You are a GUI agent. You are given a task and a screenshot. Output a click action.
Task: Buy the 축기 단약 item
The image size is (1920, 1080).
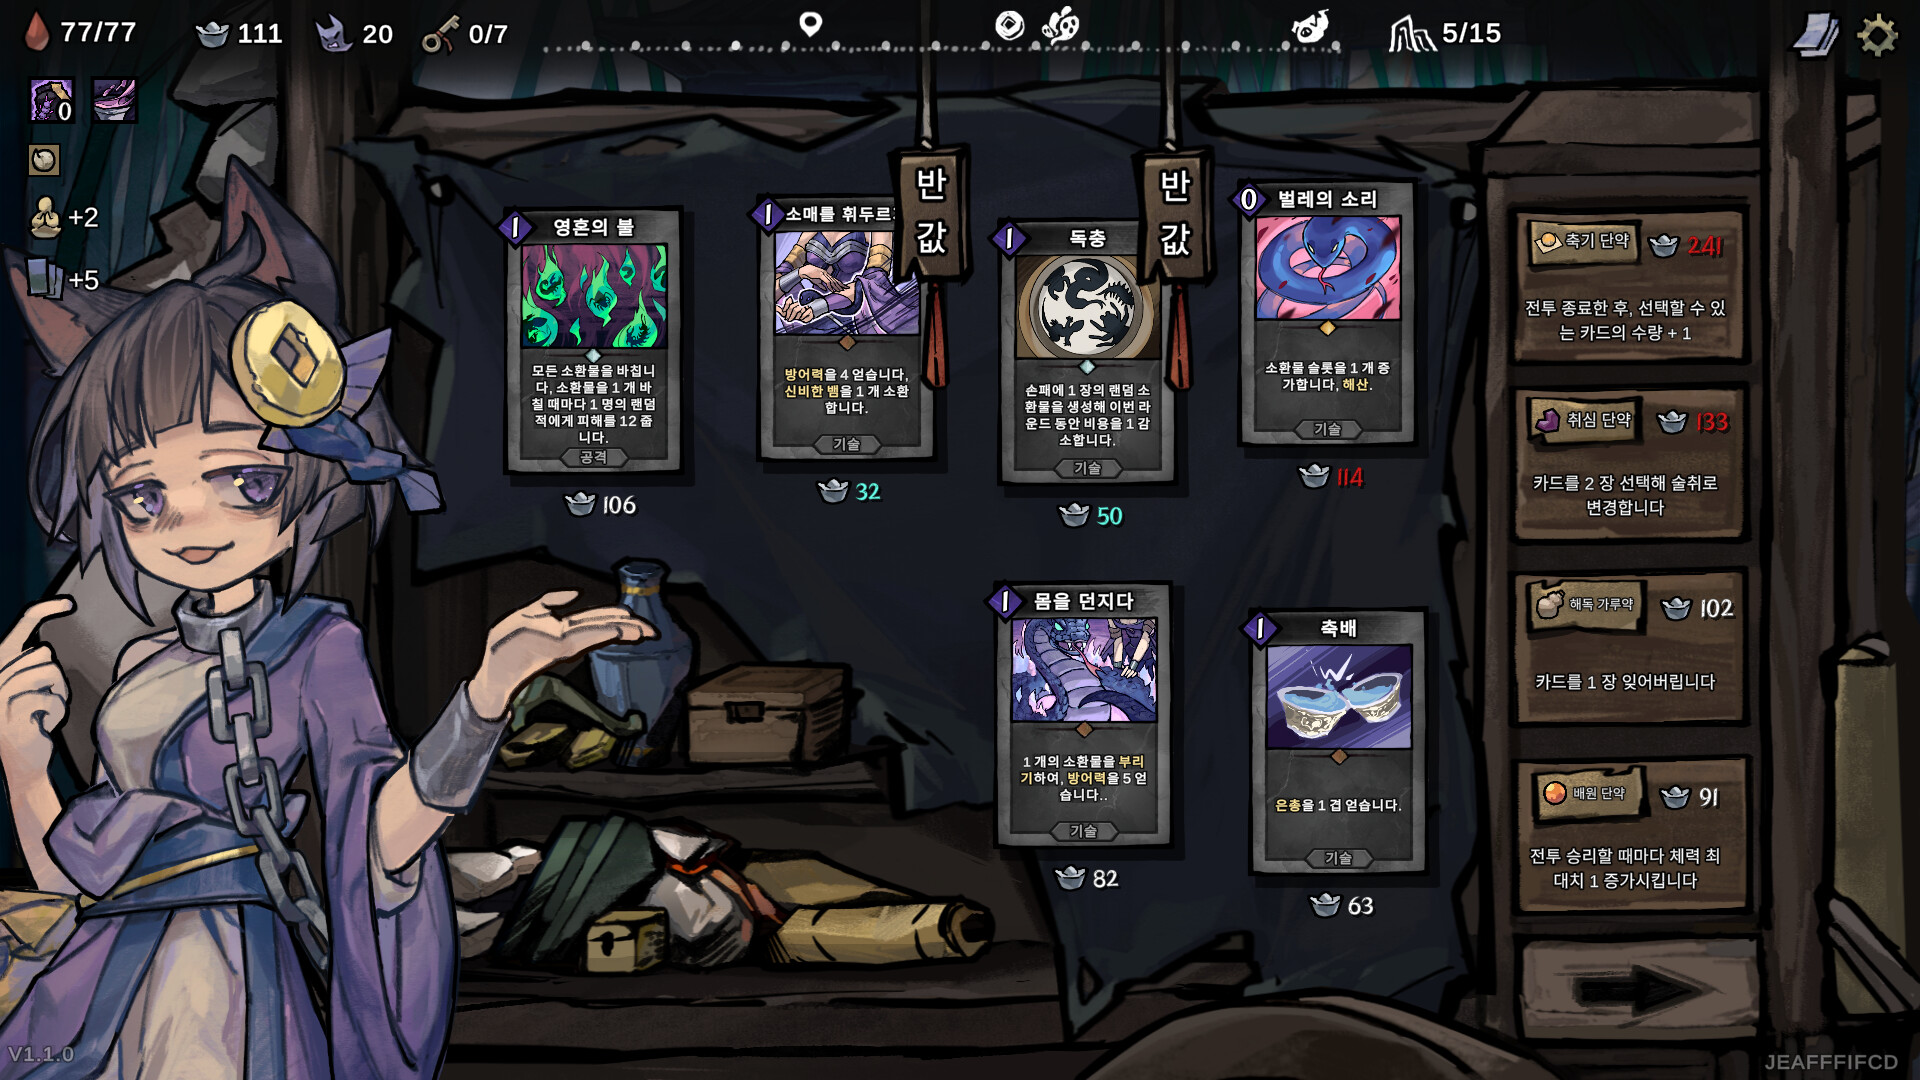1630,286
